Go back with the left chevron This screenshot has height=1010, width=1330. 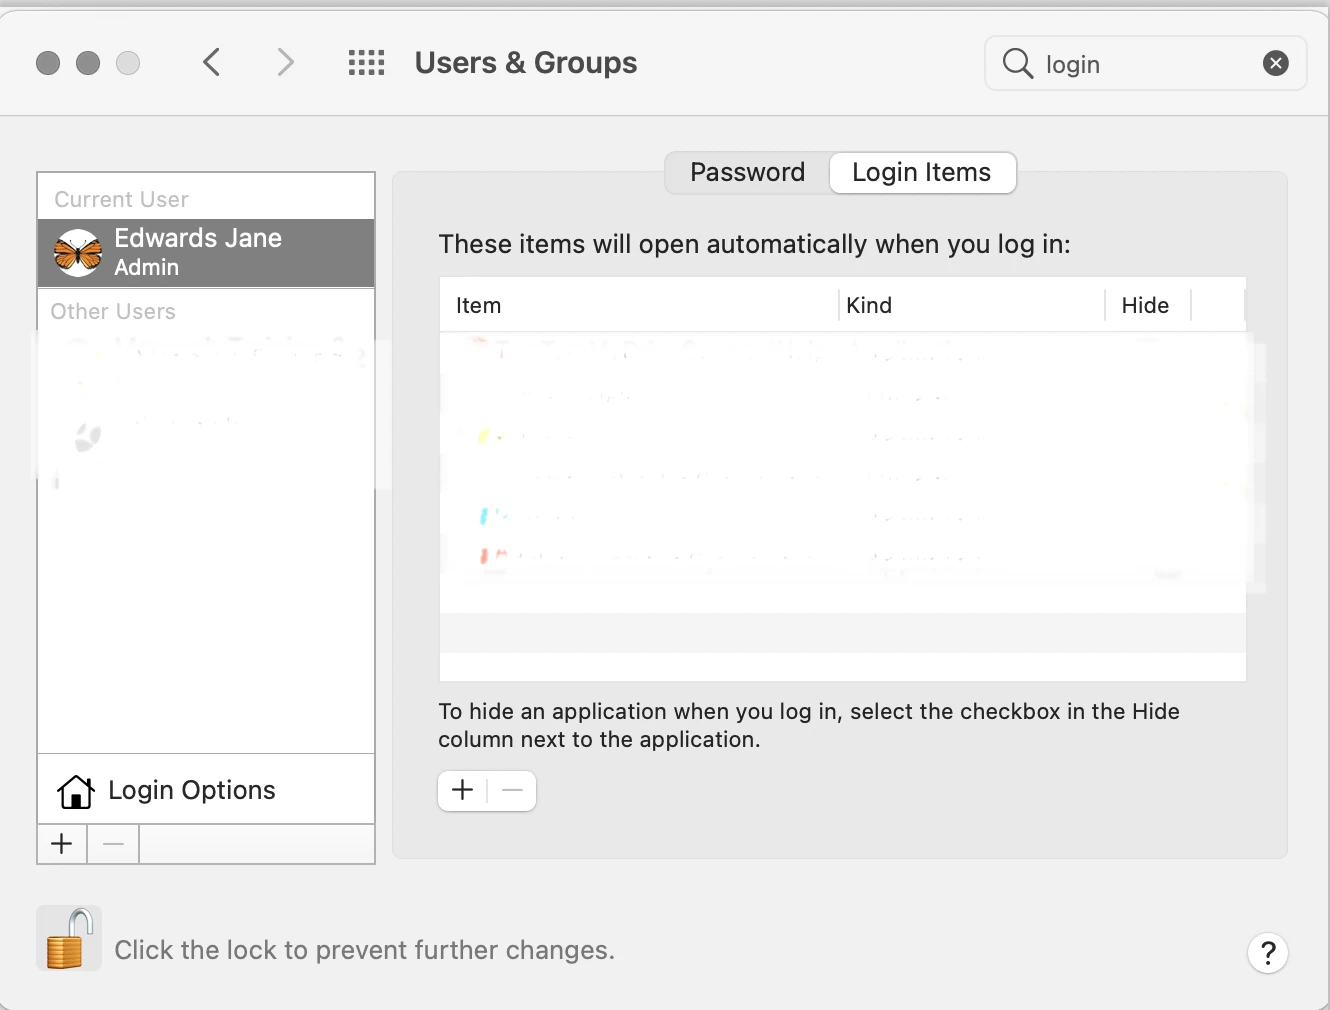211,63
